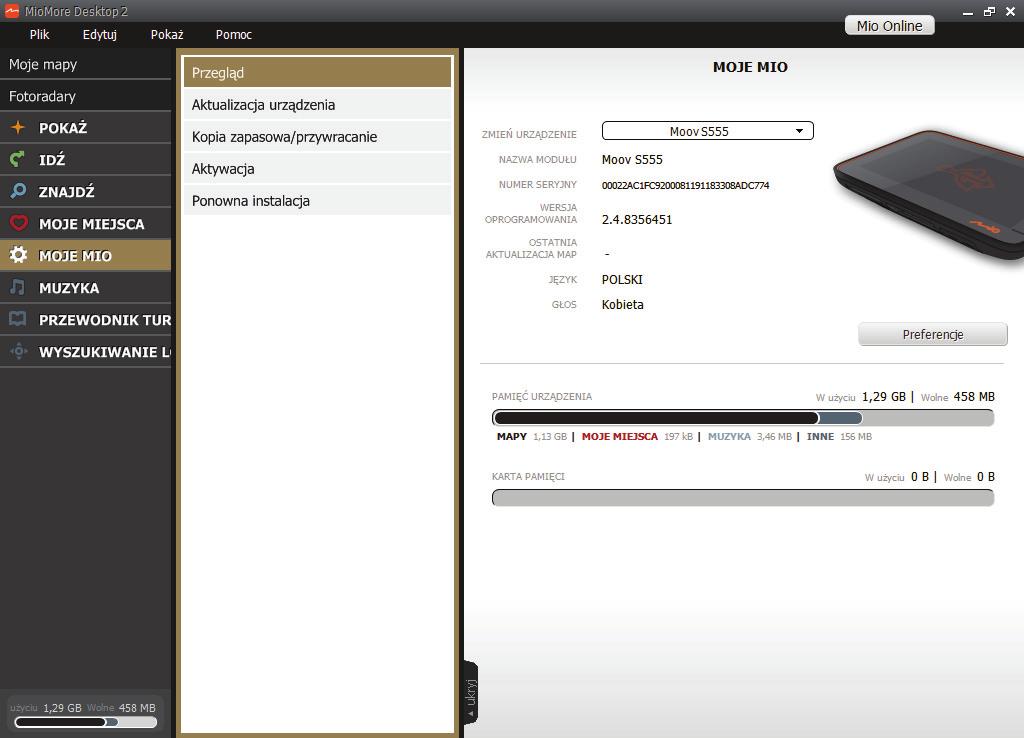Restore the MioMore Desktop window
Screen dimensions: 1024x738
(989, 11)
